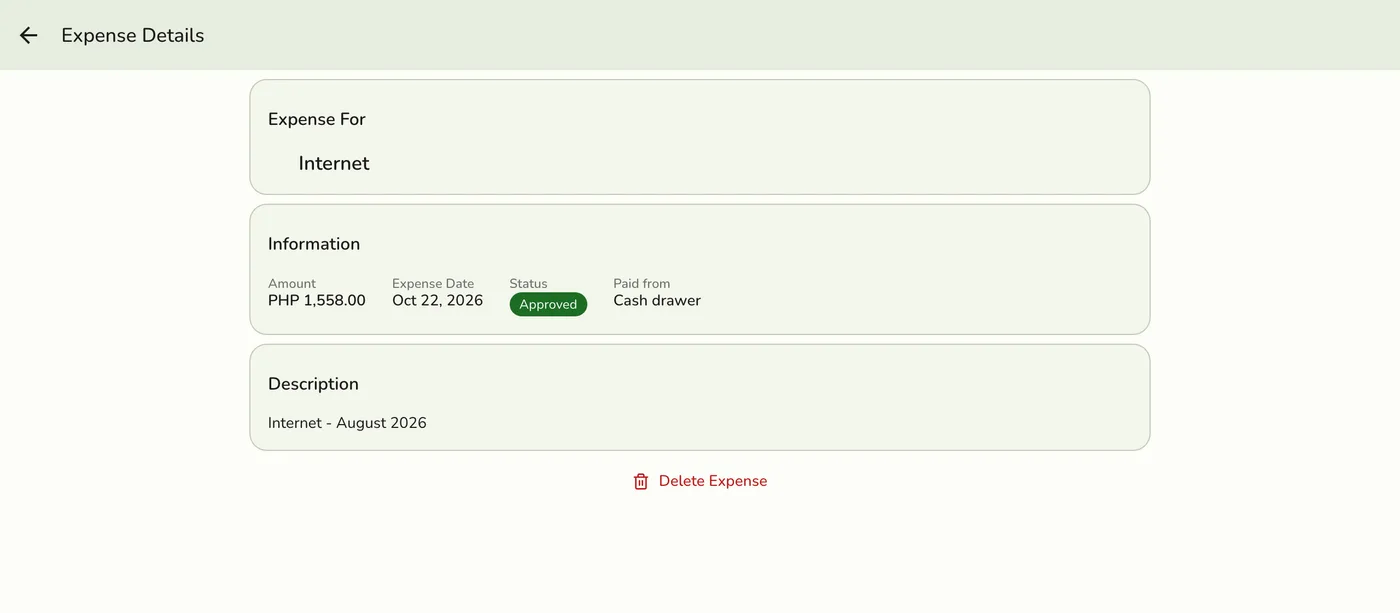Click the Information section heading
This screenshot has height=613, width=1400.
(314, 244)
